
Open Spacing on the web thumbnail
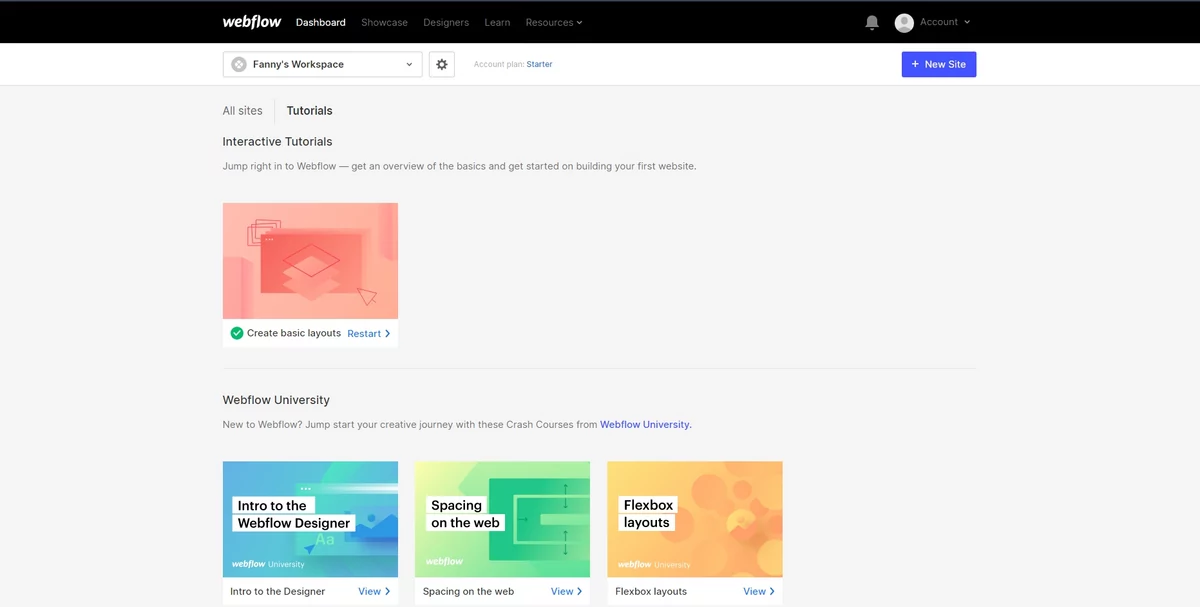(502, 519)
